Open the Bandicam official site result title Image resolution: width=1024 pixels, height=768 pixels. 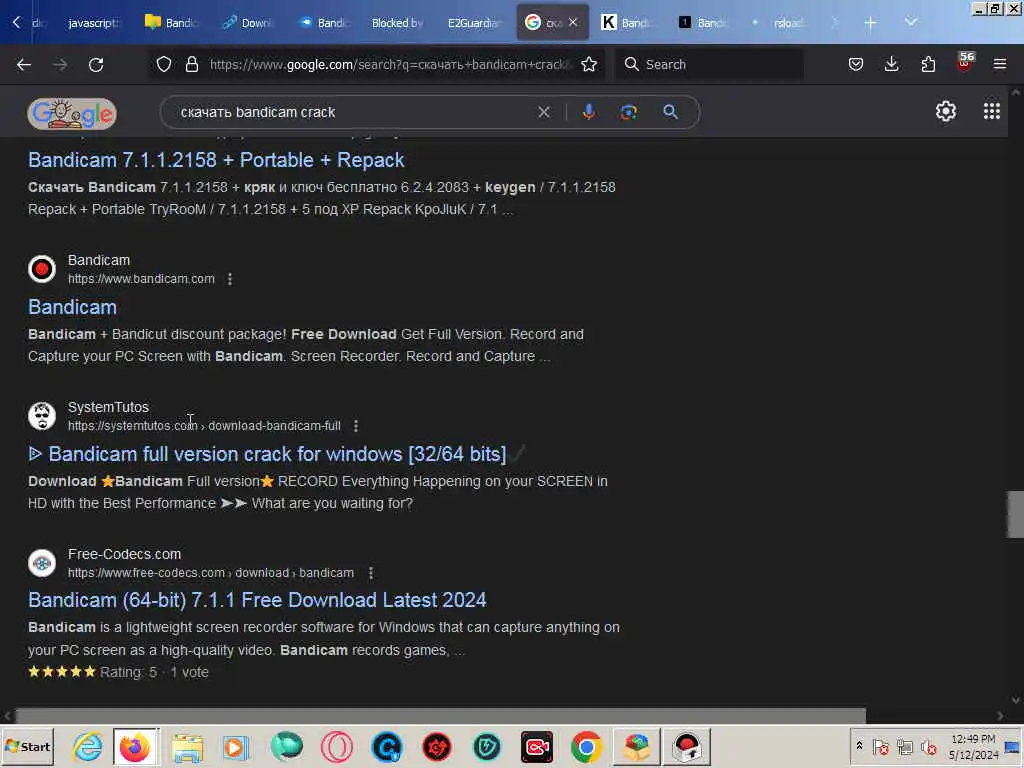(x=72, y=307)
